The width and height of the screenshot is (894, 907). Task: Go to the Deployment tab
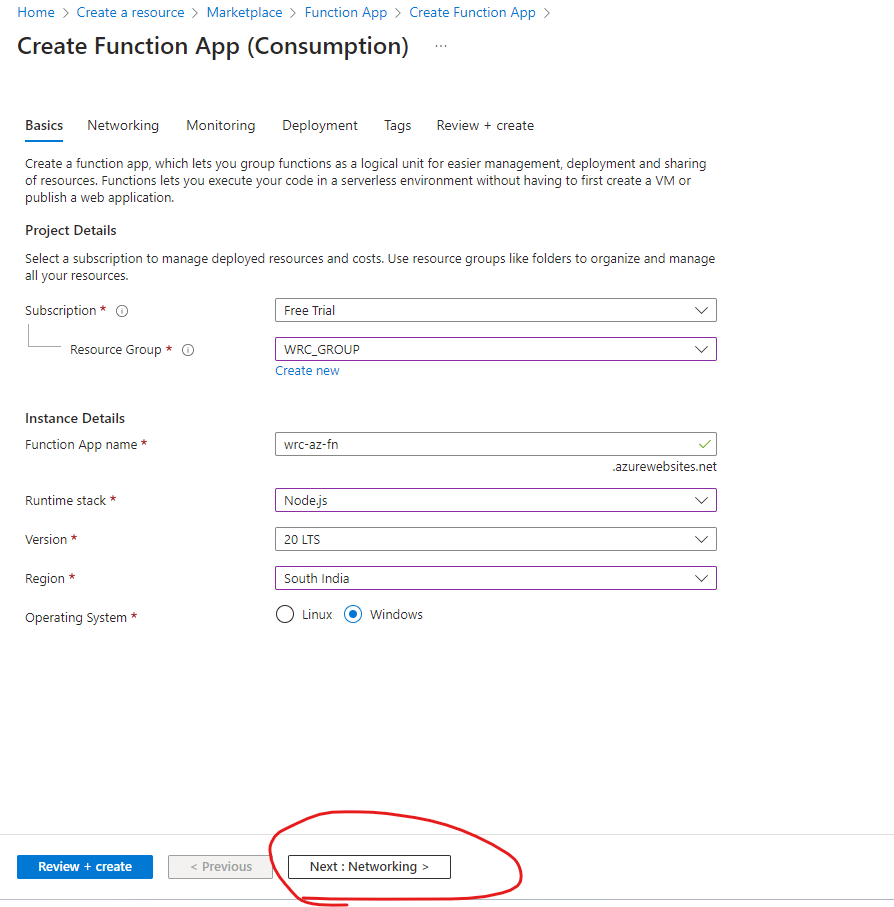tap(320, 126)
